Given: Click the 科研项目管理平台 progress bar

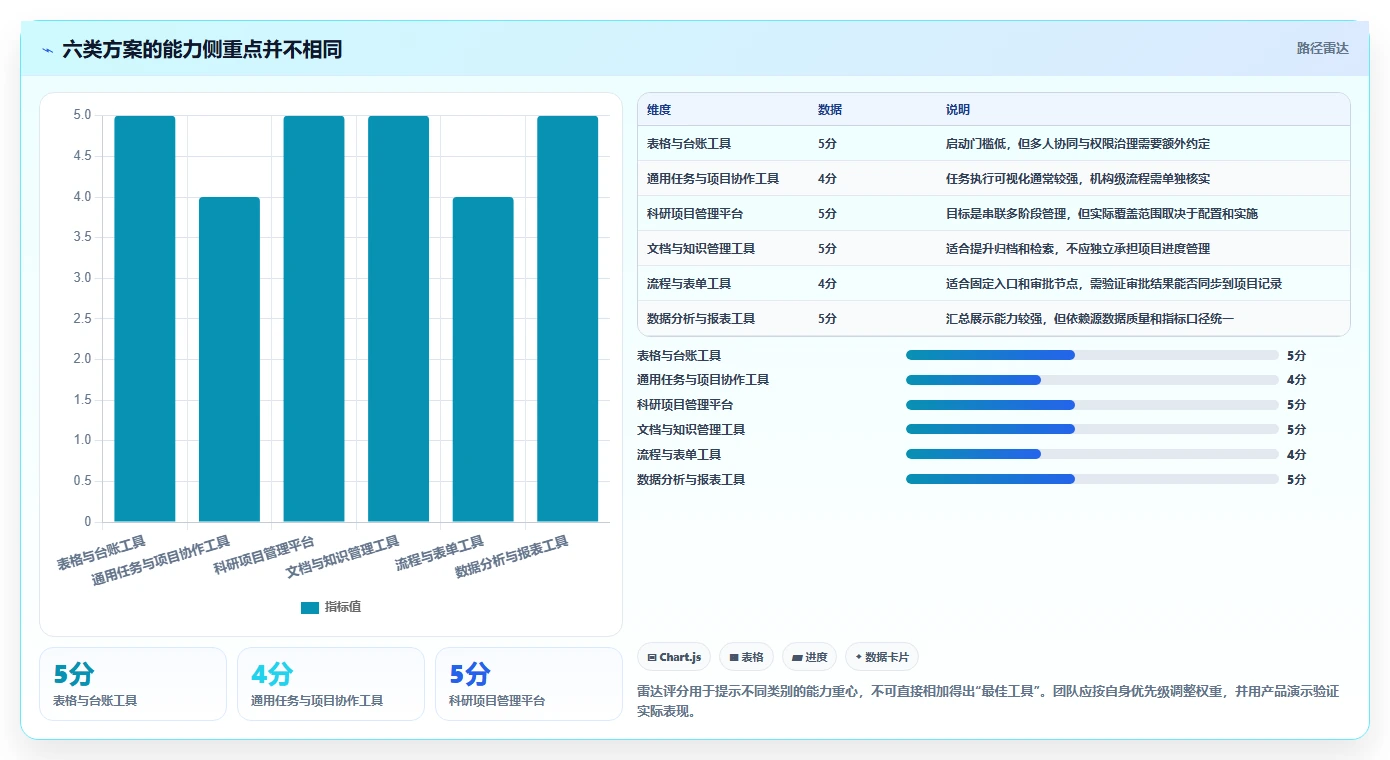Looking at the screenshot, I should (1092, 405).
